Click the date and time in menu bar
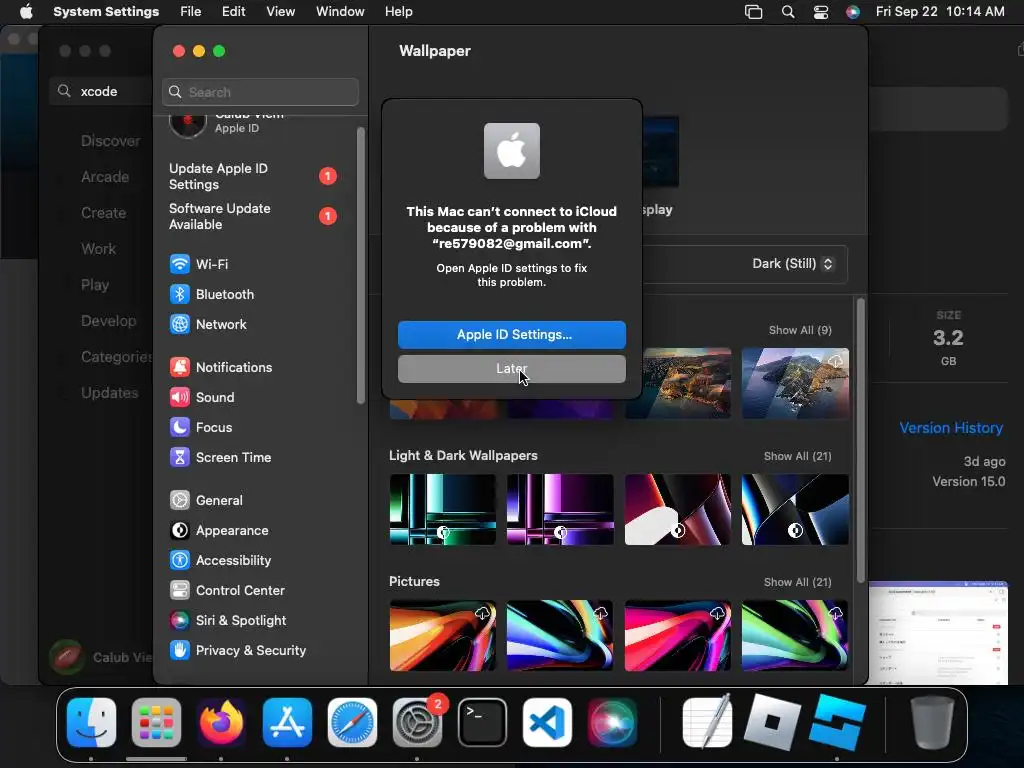Screen dimensions: 1024x768 click(940, 12)
